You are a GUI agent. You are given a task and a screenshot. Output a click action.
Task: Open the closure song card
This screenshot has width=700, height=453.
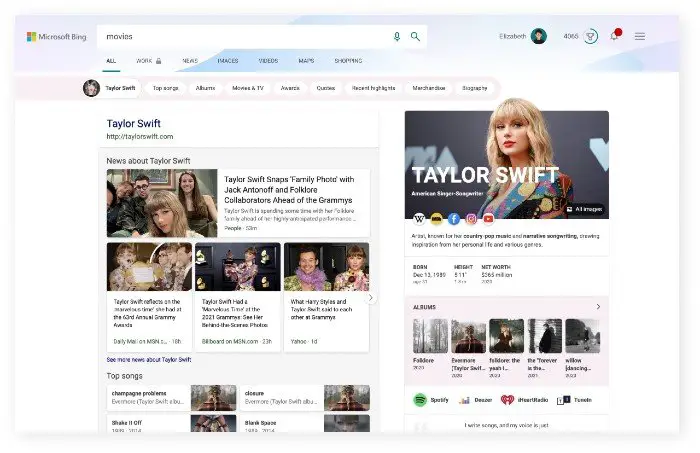(x=305, y=398)
